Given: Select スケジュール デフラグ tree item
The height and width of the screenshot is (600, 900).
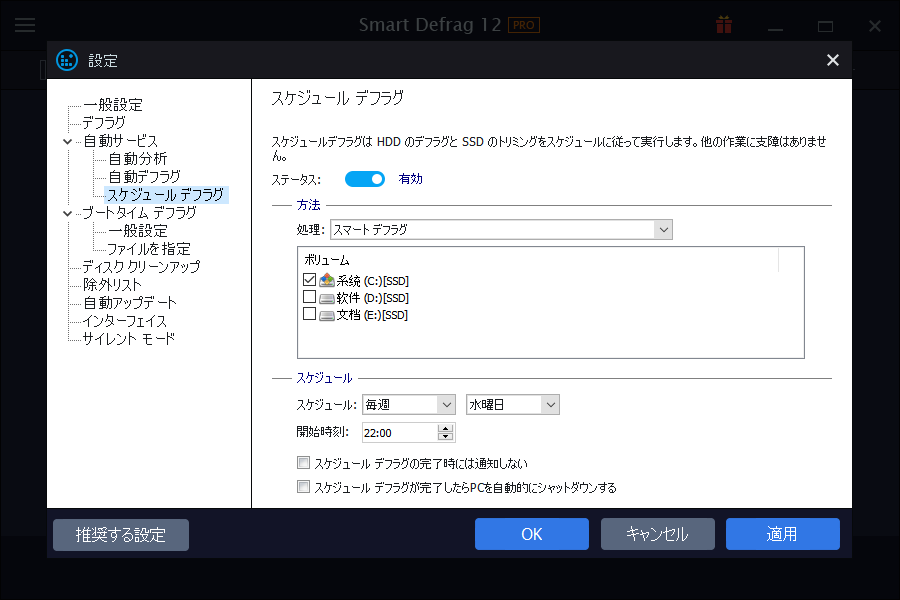Looking at the screenshot, I should 166,195.
